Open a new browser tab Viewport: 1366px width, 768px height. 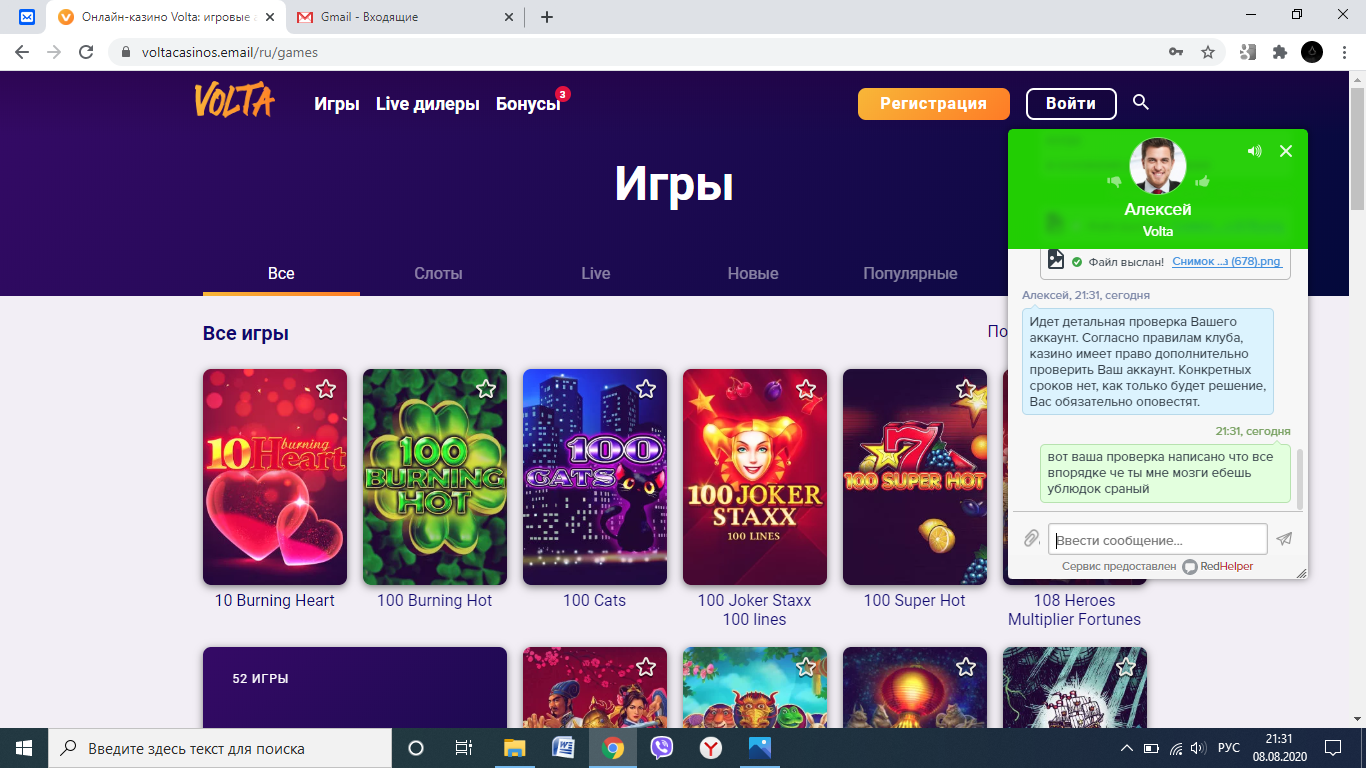(x=546, y=17)
